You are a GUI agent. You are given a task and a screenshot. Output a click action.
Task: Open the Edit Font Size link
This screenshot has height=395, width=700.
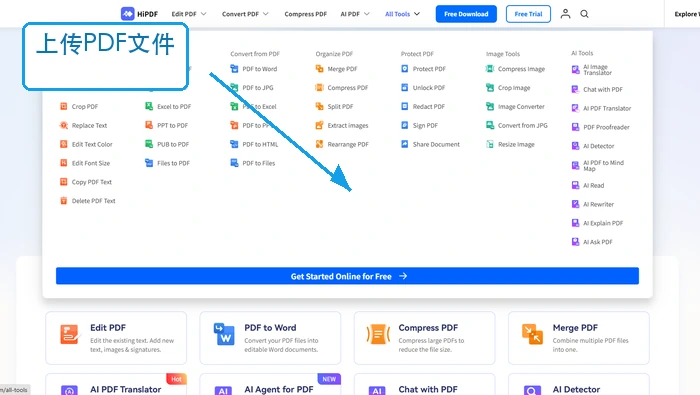91,163
